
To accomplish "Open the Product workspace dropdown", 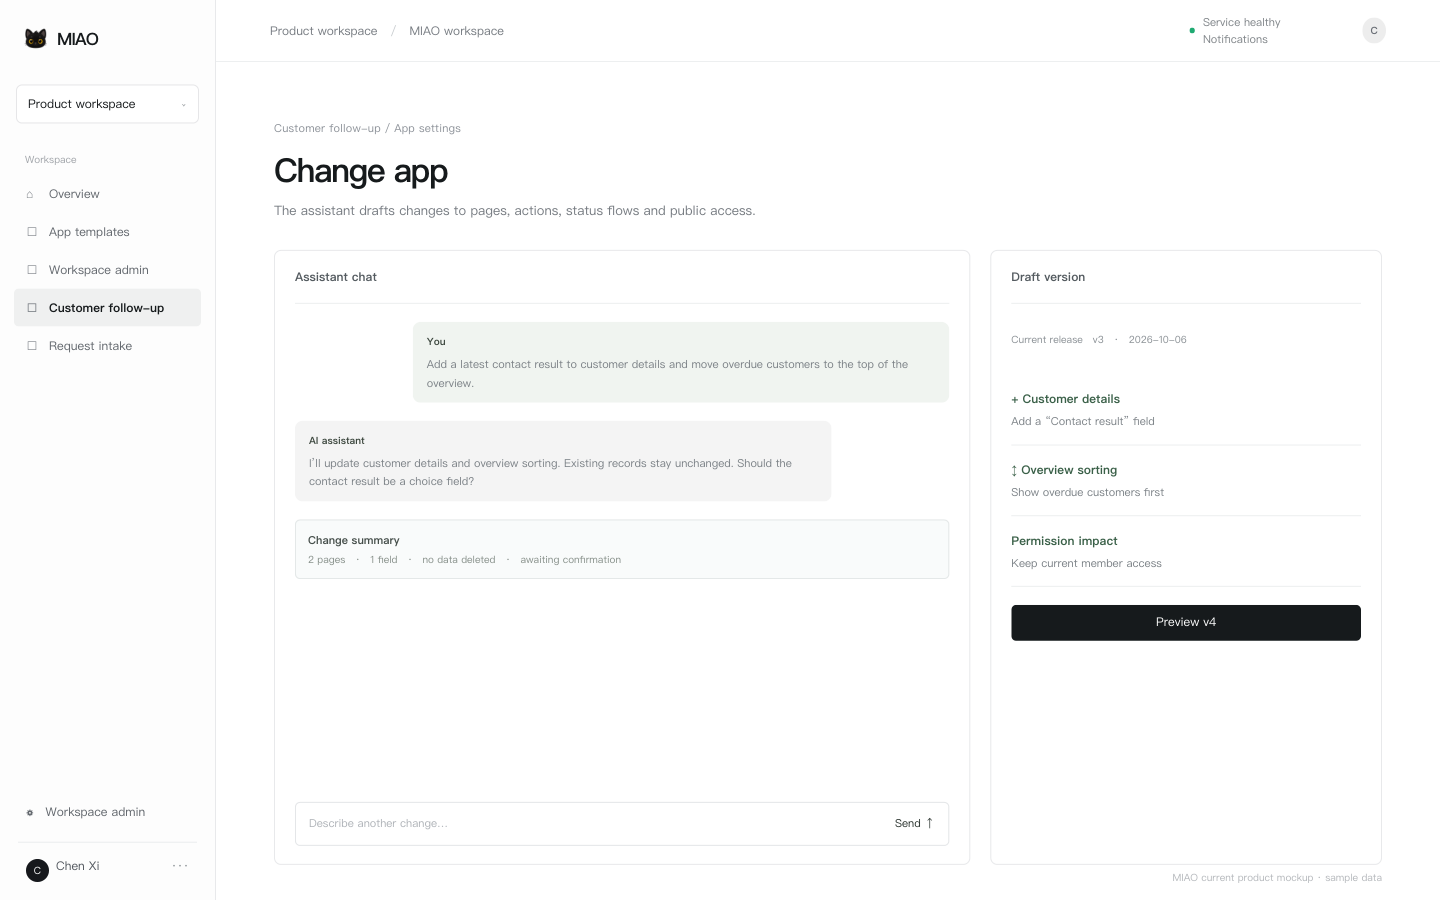I will pos(107,104).
